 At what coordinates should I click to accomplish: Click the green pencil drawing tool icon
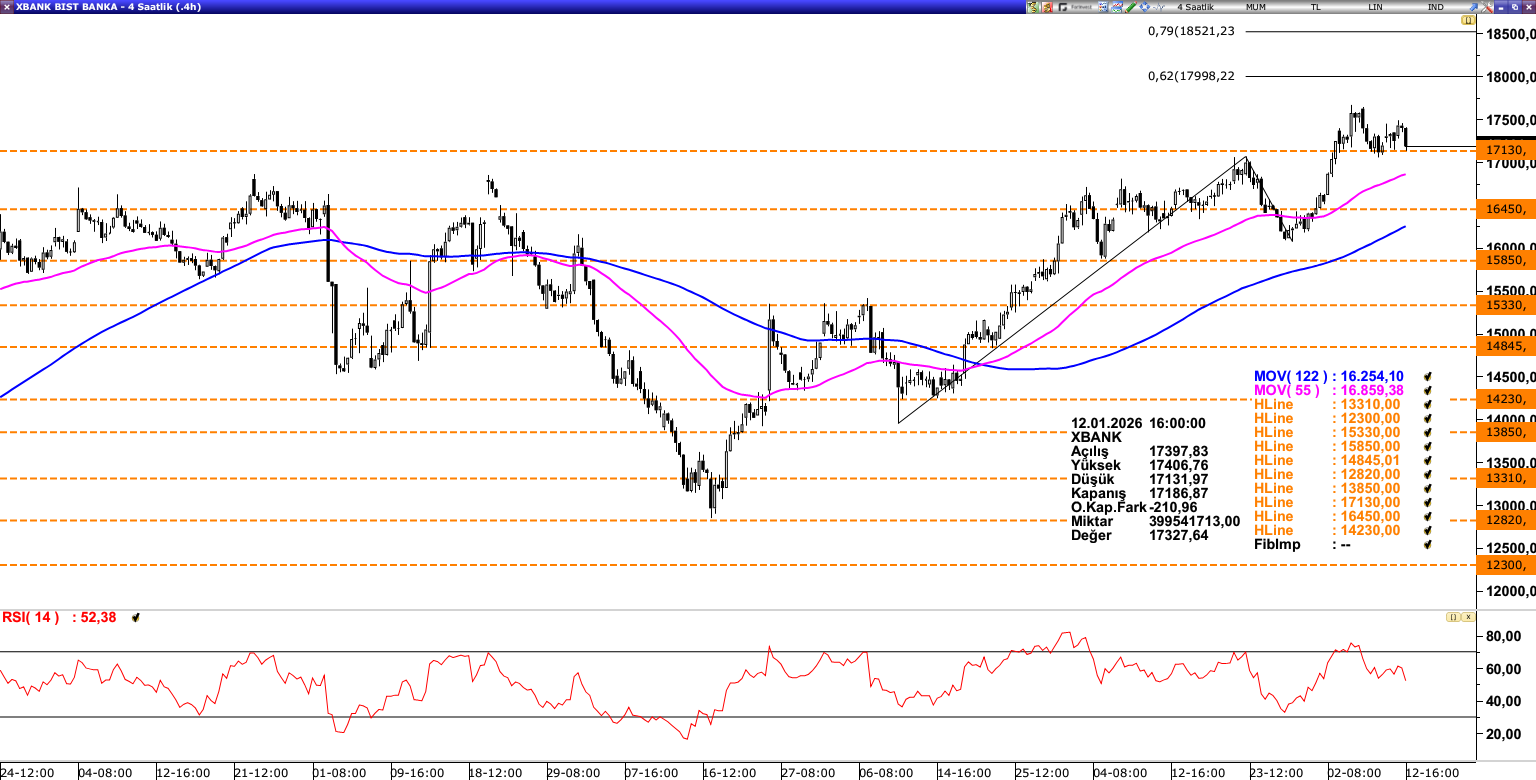click(x=1131, y=7)
